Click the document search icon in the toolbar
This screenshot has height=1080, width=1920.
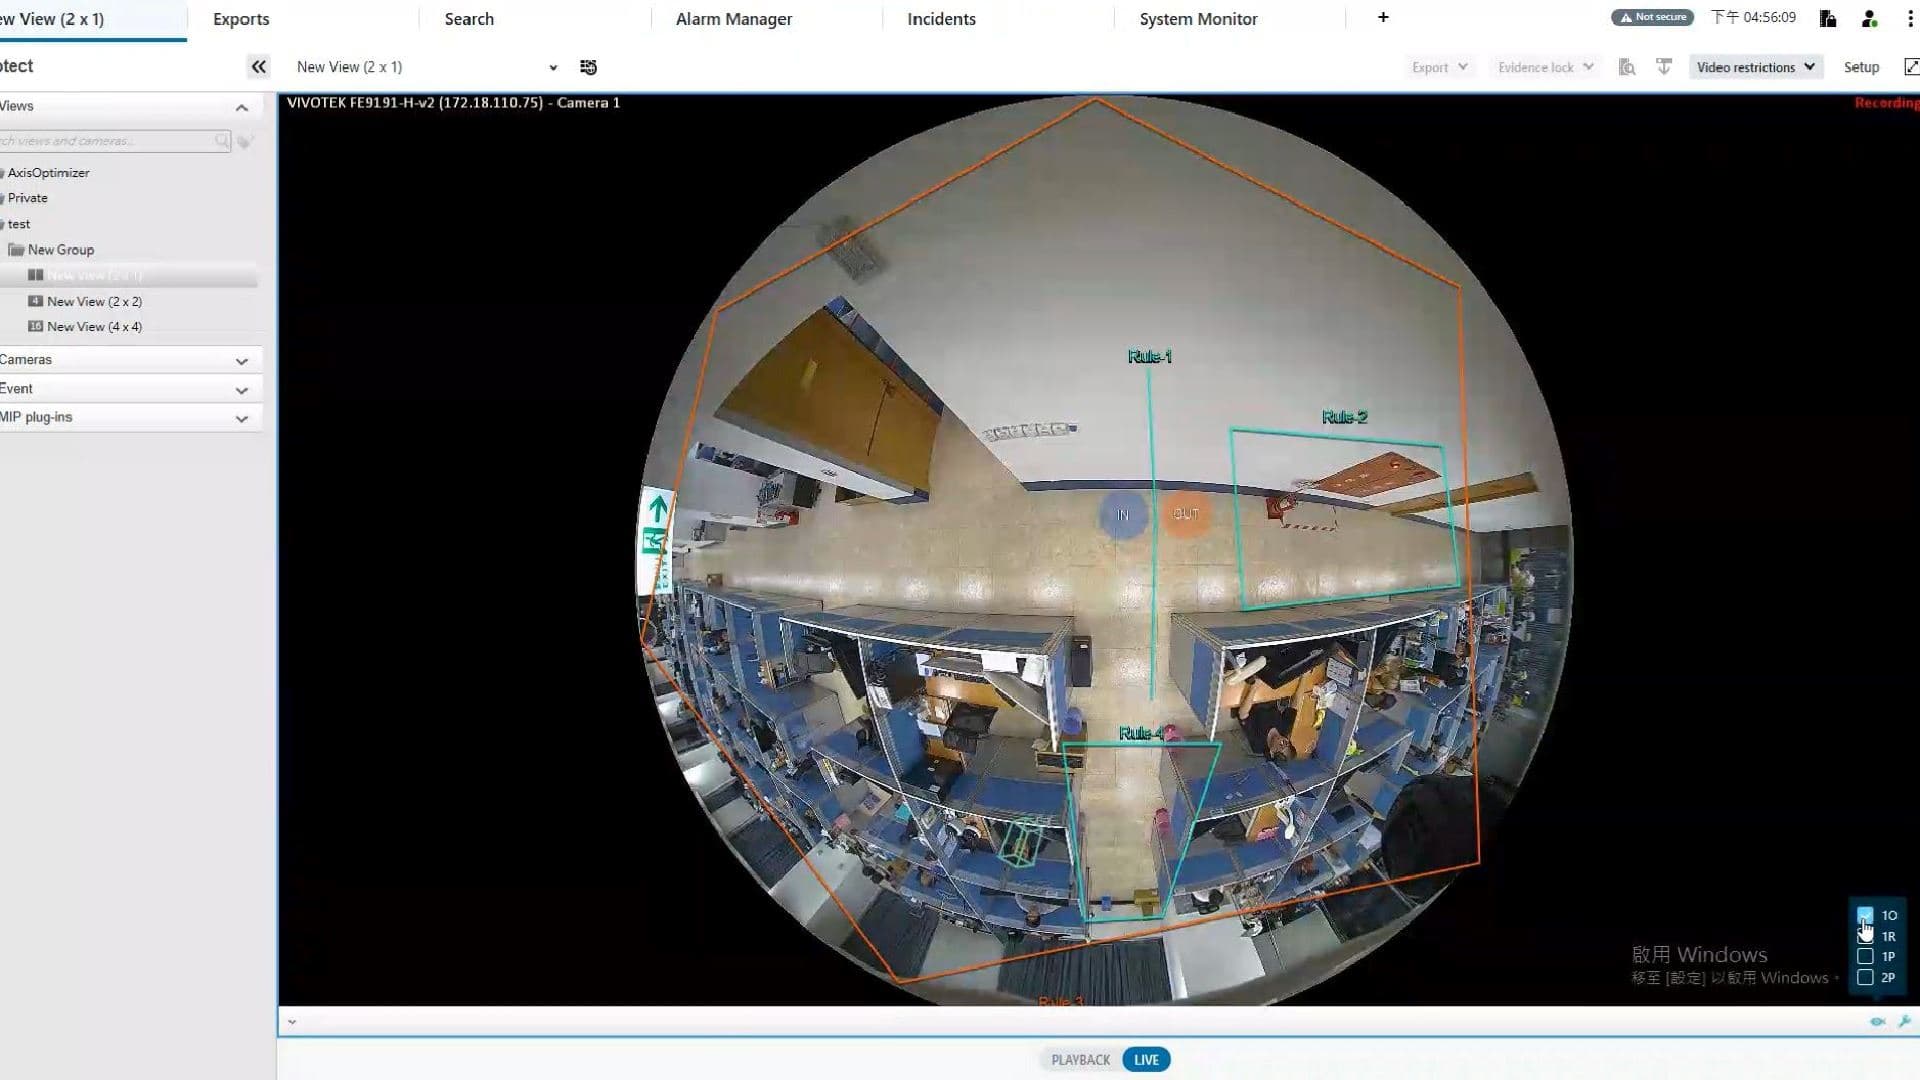coord(1627,66)
